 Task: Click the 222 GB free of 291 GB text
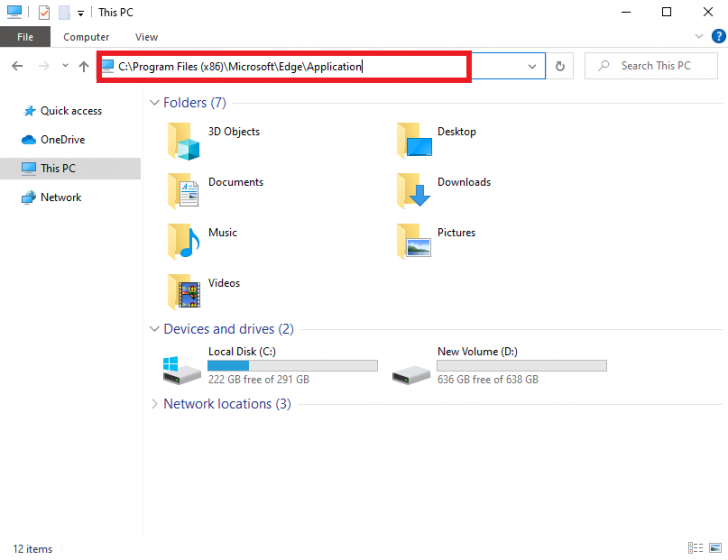tap(259, 380)
